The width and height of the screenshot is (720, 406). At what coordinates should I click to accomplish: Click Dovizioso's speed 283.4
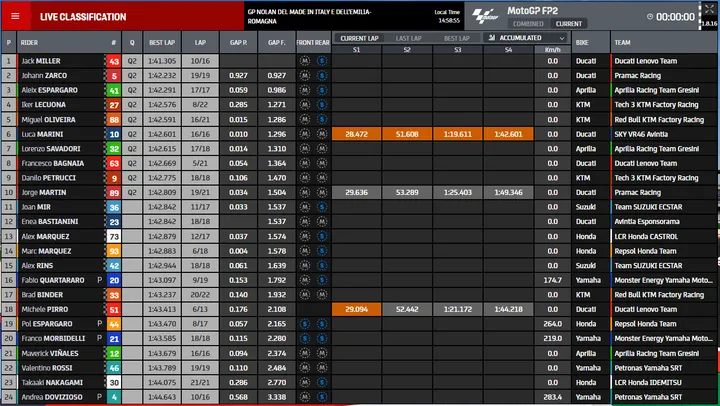pyautogui.click(x=552, y=397)
